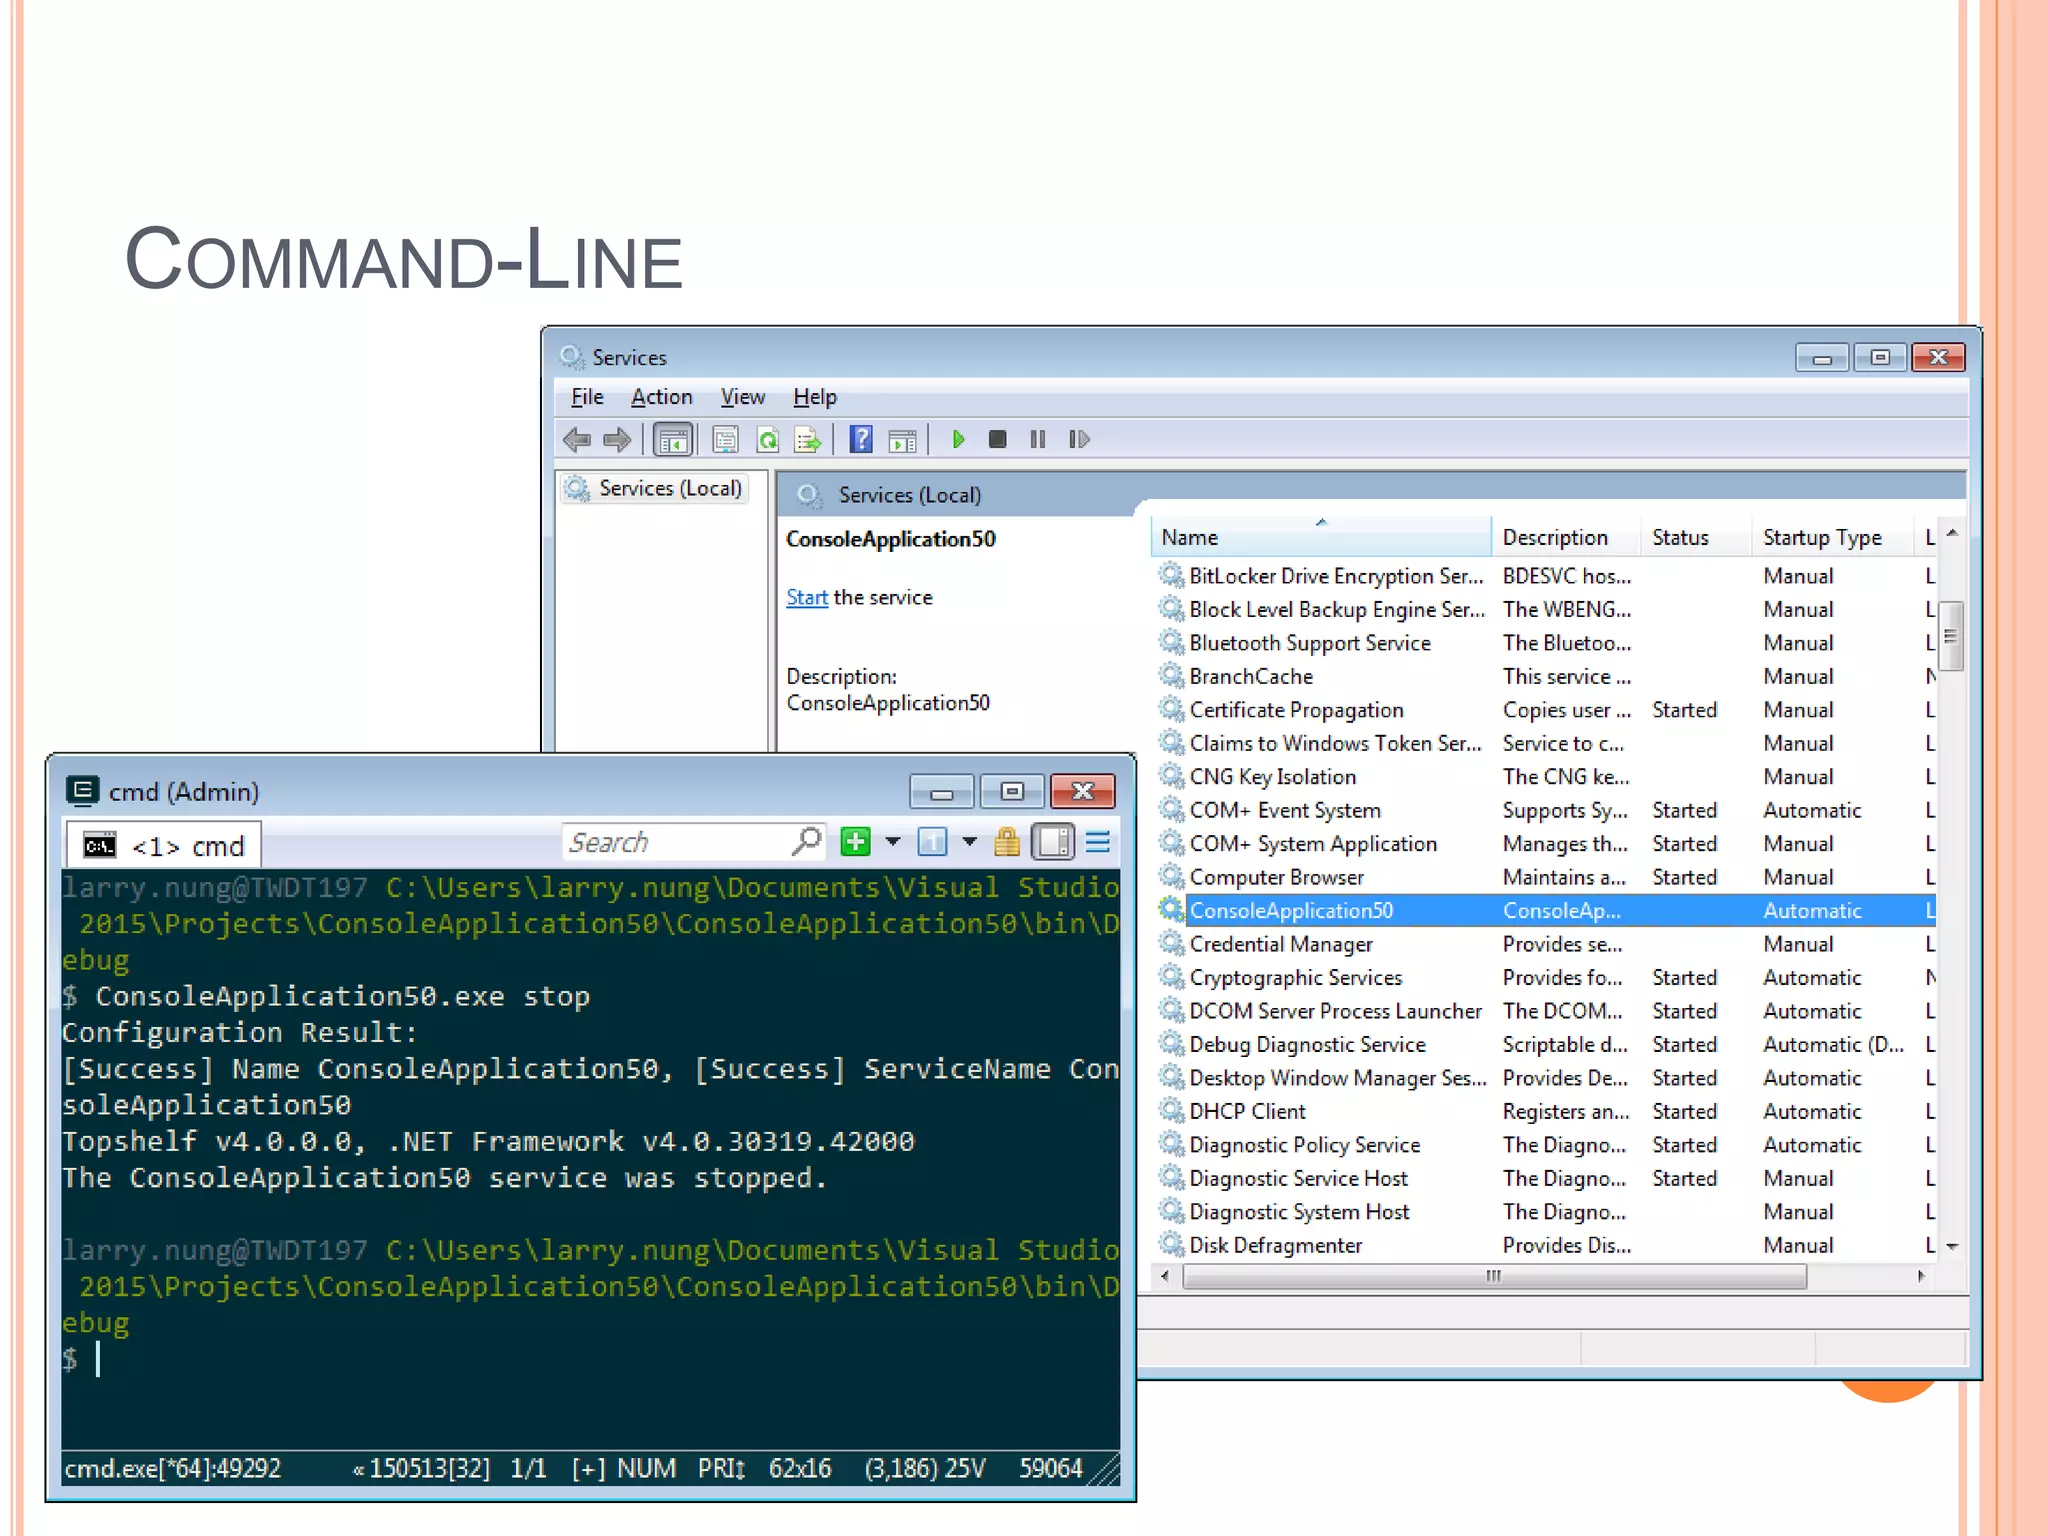Sort by the Startup Type column header
The image size is (2048, 1536).
pos(1832,537)
